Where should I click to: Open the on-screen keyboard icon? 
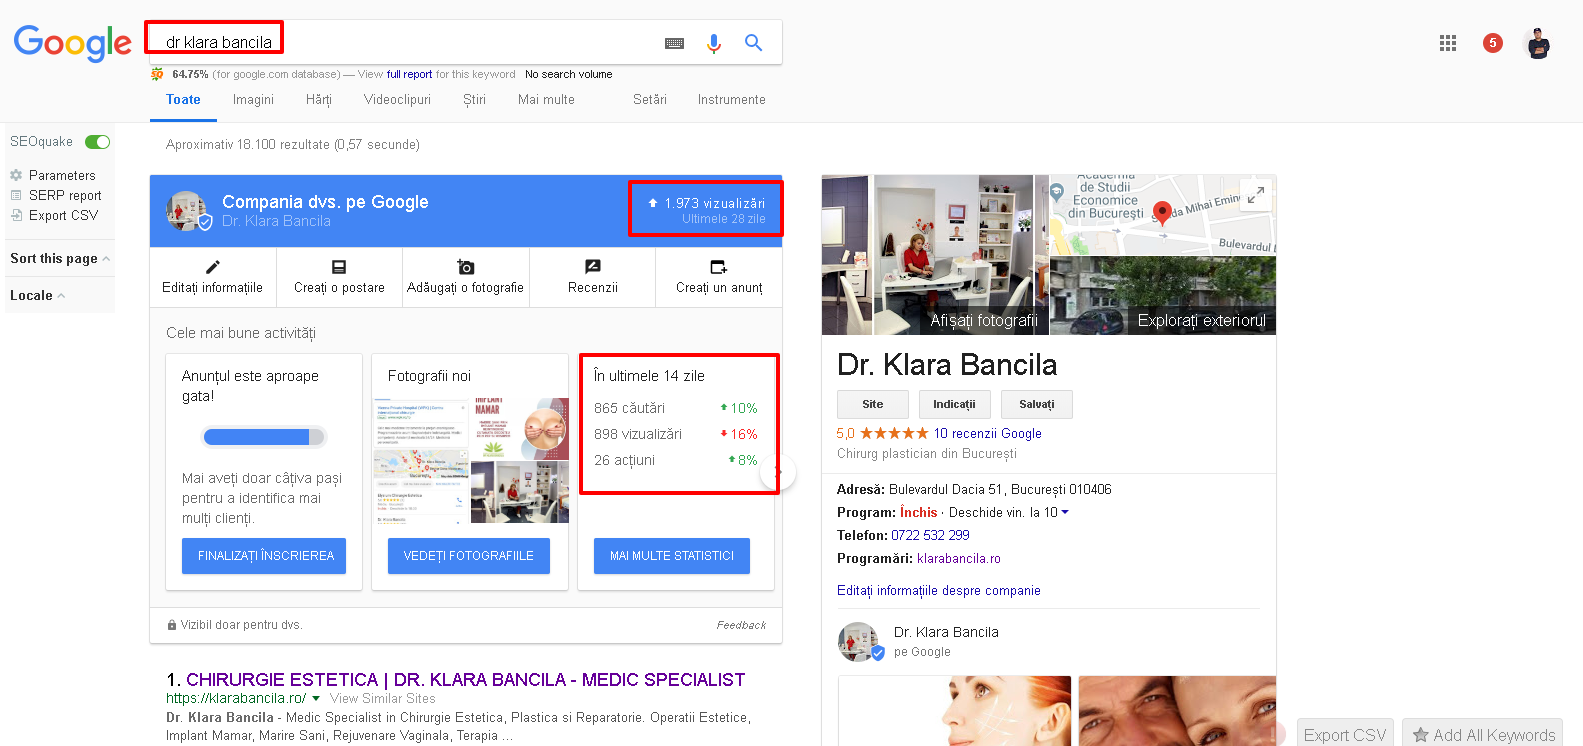coord(675,43)
